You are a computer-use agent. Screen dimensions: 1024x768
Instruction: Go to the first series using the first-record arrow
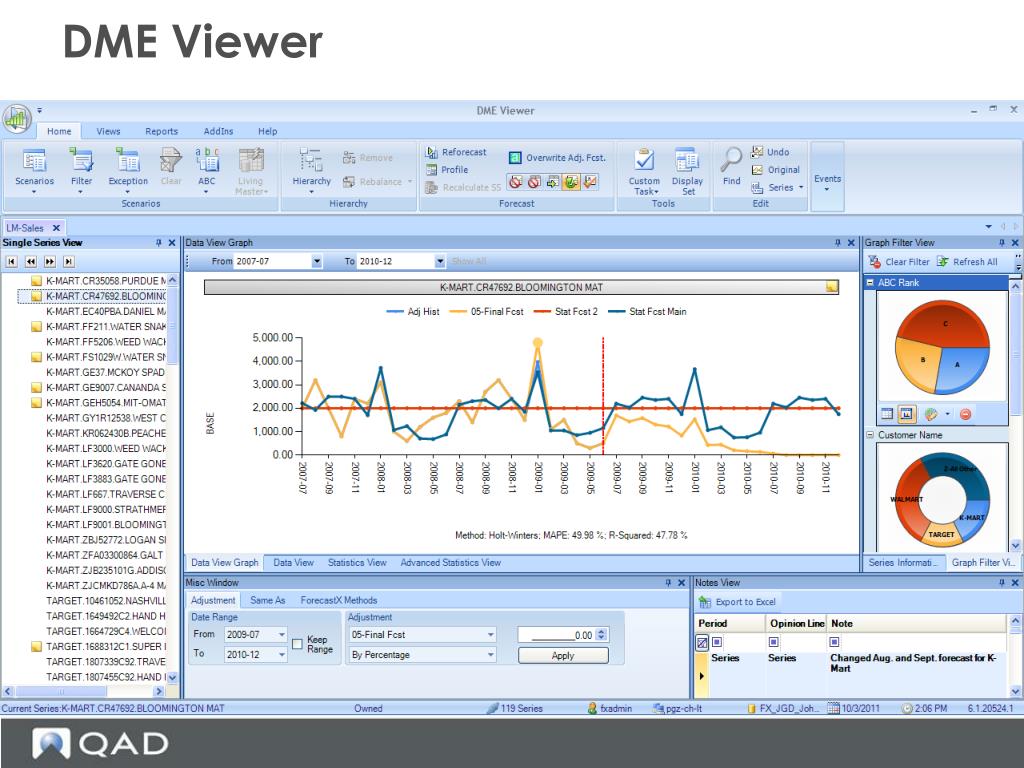click(x=11, y=262)
